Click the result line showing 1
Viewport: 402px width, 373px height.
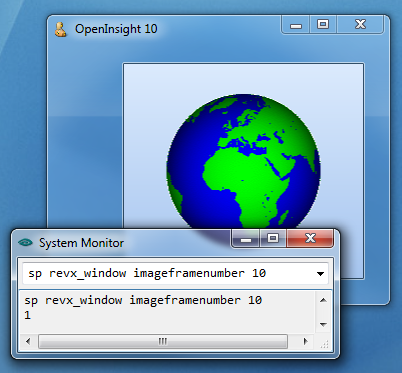click(x=27, y=315)
